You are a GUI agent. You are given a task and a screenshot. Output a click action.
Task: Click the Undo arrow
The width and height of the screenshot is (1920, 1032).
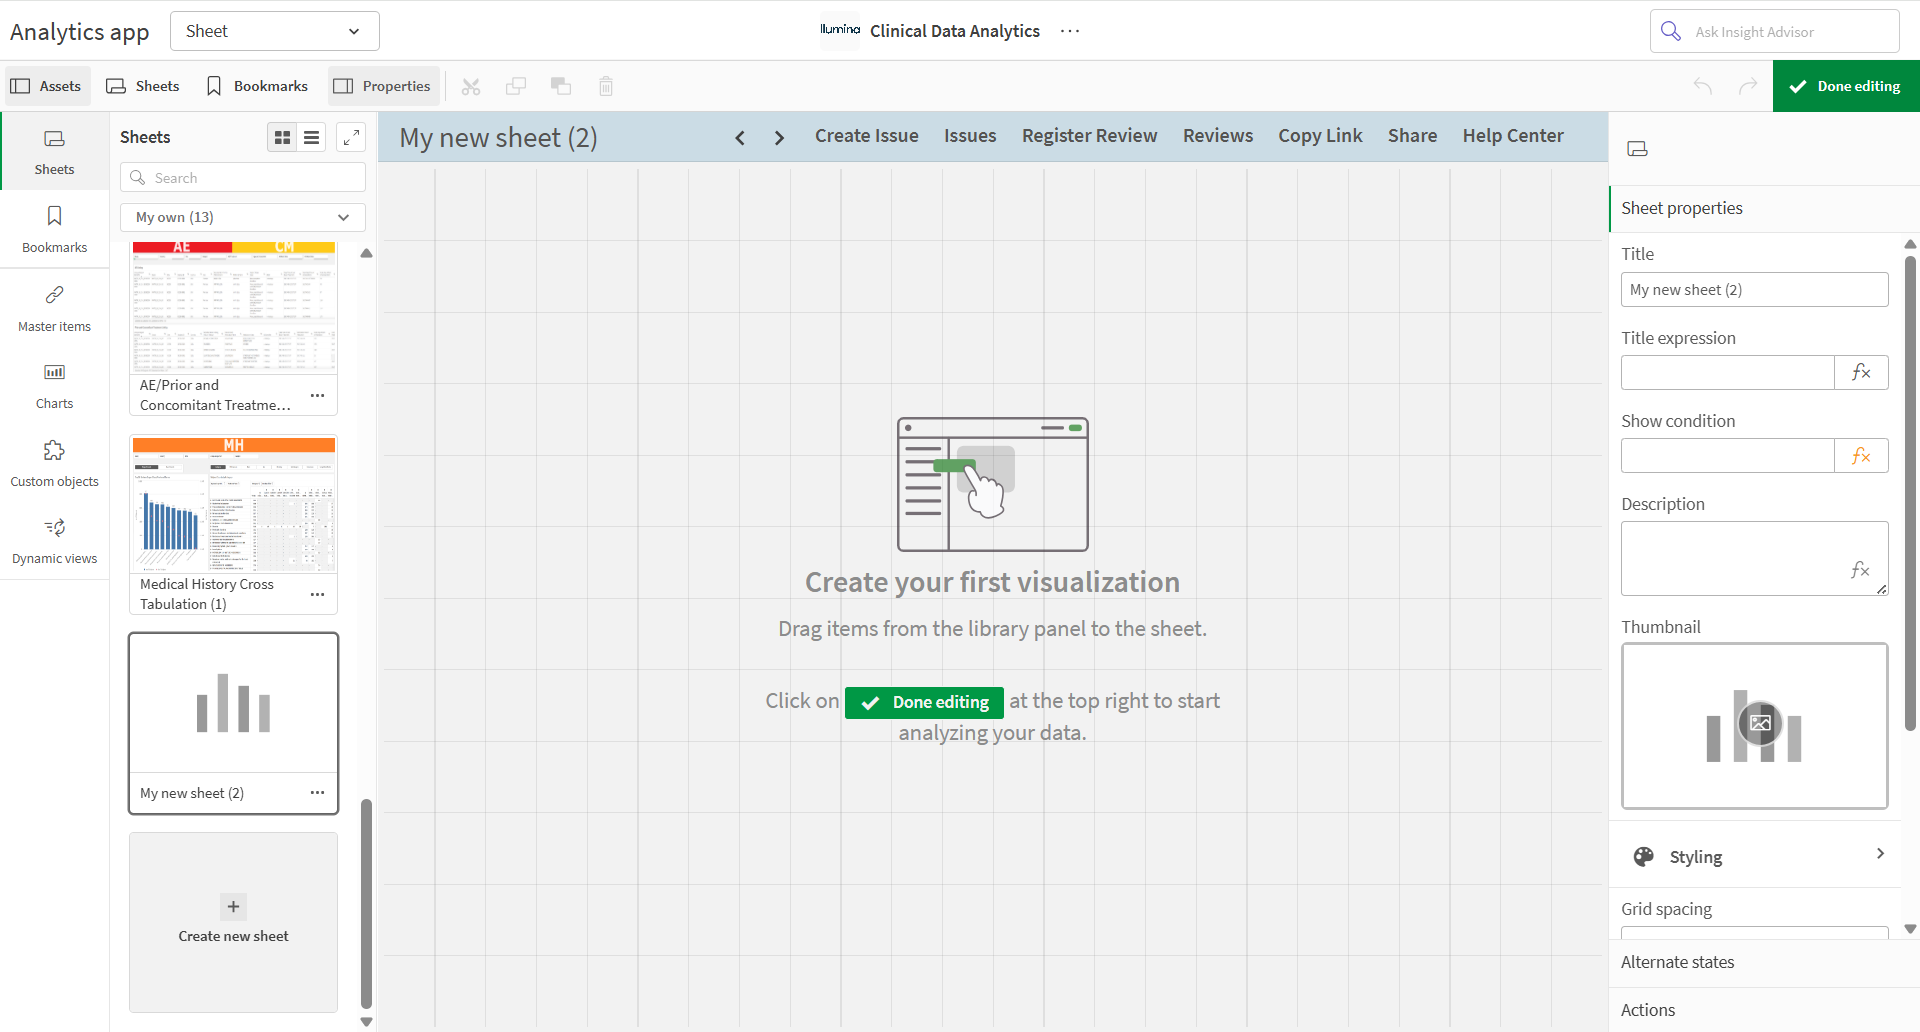(1703, 86)
